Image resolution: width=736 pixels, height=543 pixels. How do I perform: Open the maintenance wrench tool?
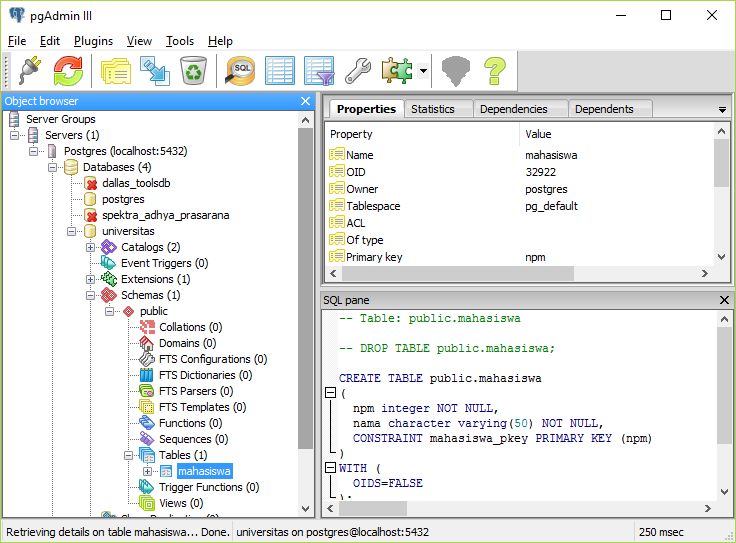point(358,71)
